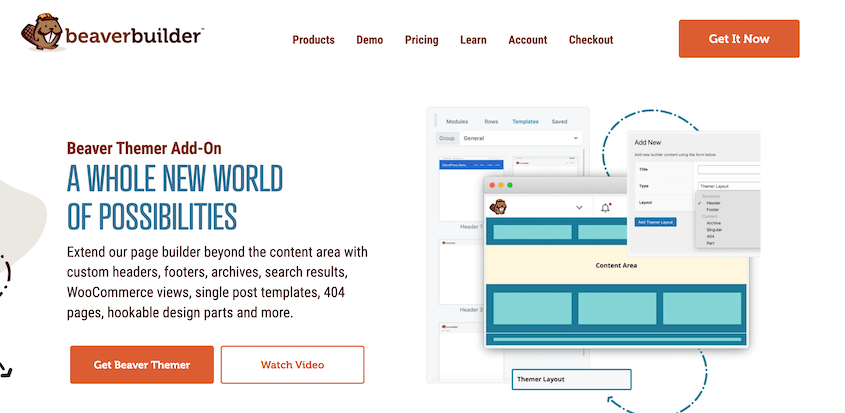Viewport: 845px width, 413px height.
Task: Open the Type dropdown showing Themer Layout
Action: pyautogui.click(x=729, y=186)
